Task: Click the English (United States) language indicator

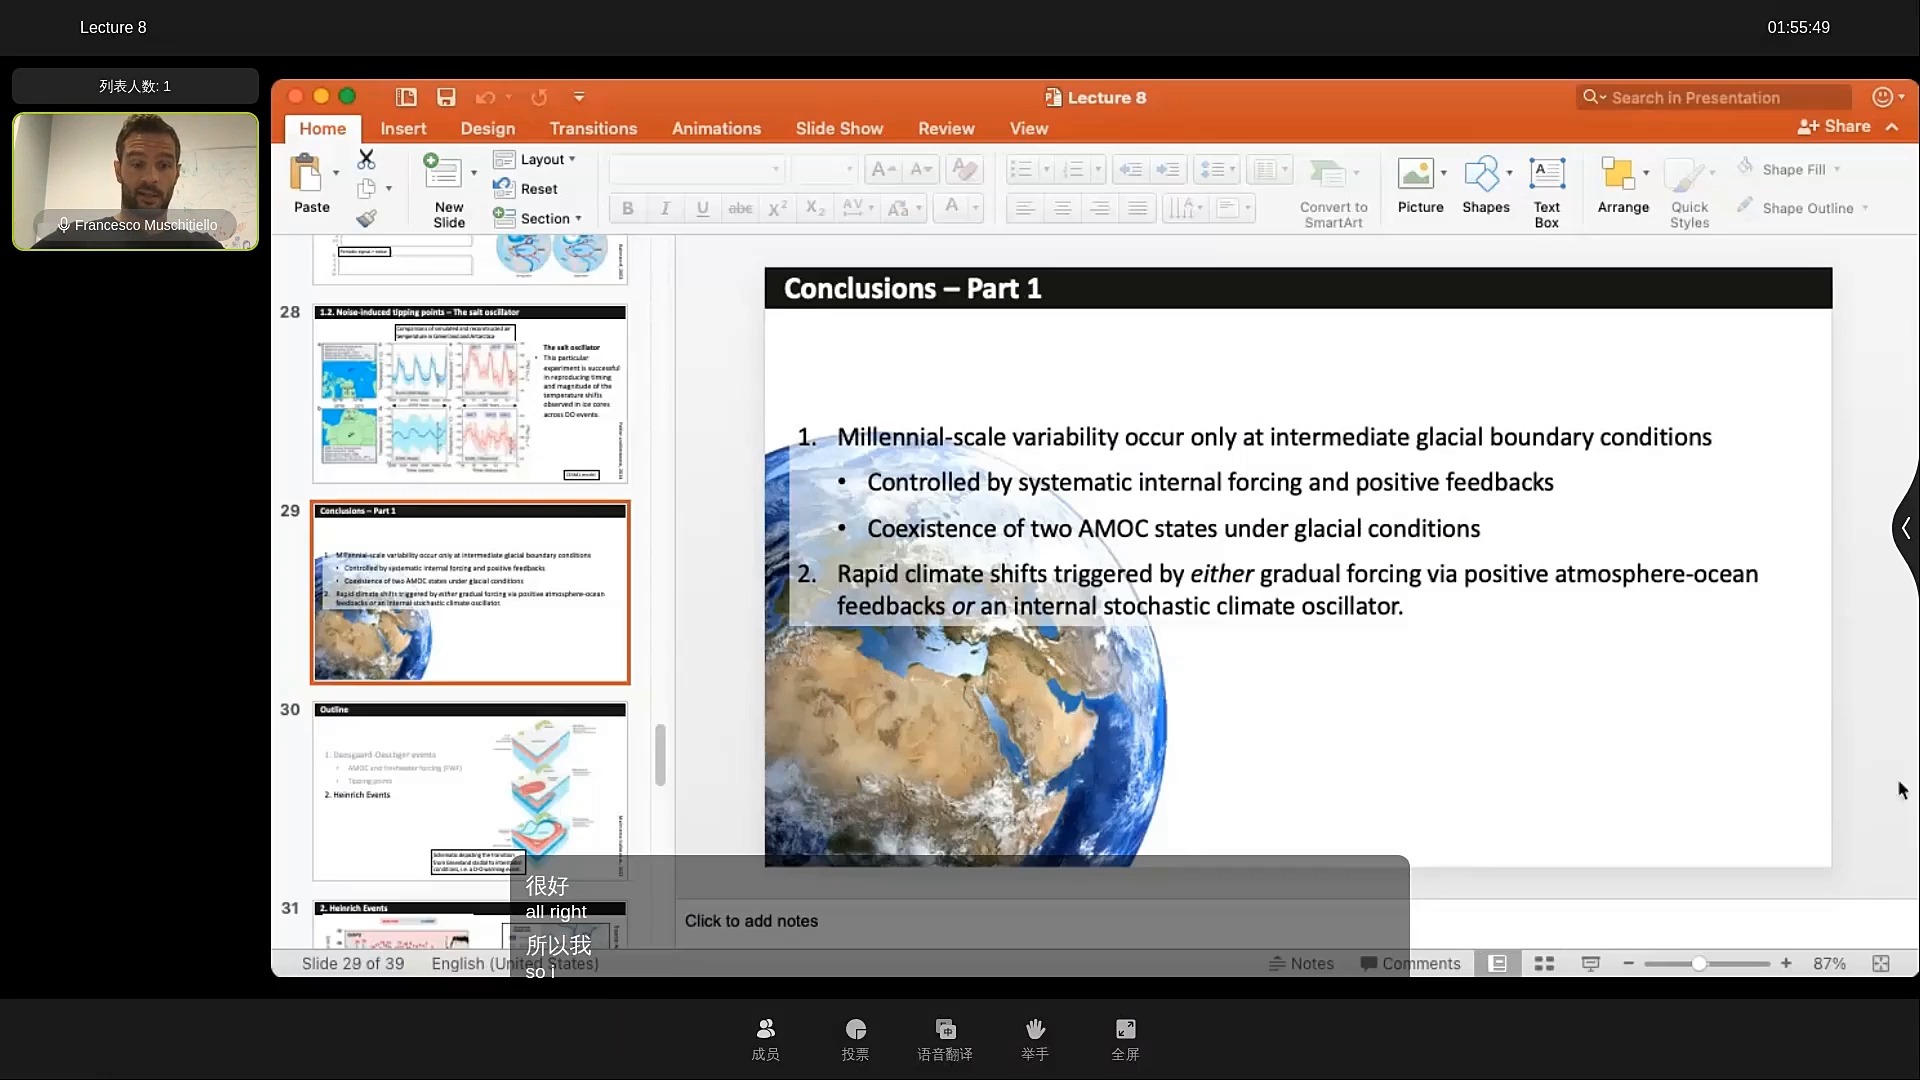Action: (515, 963)
